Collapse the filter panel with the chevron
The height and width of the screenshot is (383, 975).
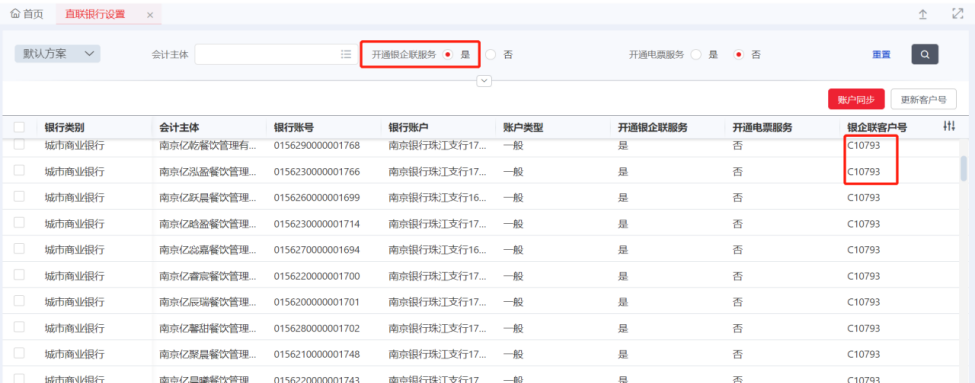coord(484,81)
